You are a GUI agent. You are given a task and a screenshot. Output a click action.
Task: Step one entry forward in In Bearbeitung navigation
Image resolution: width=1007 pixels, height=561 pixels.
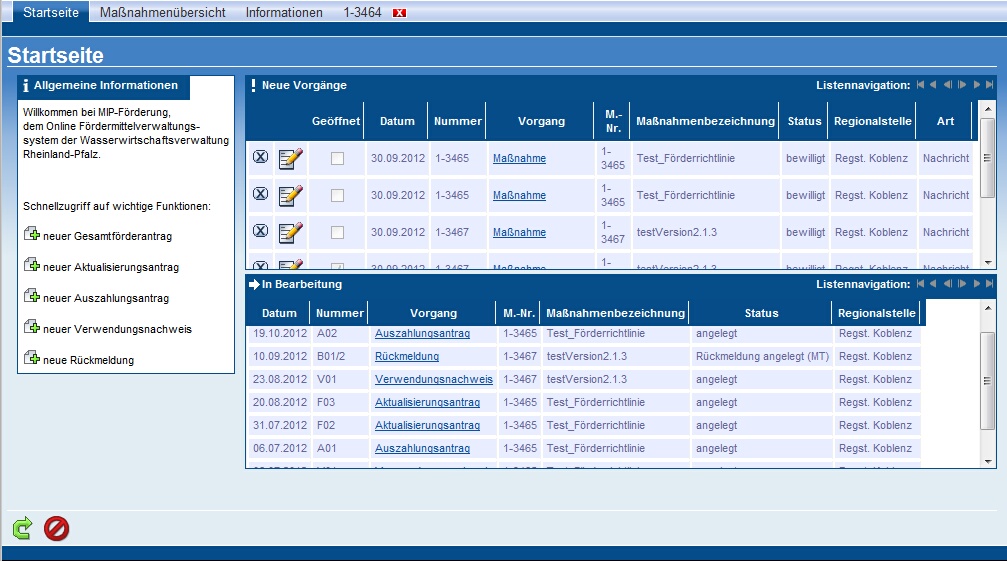click(x=961, y=284)
